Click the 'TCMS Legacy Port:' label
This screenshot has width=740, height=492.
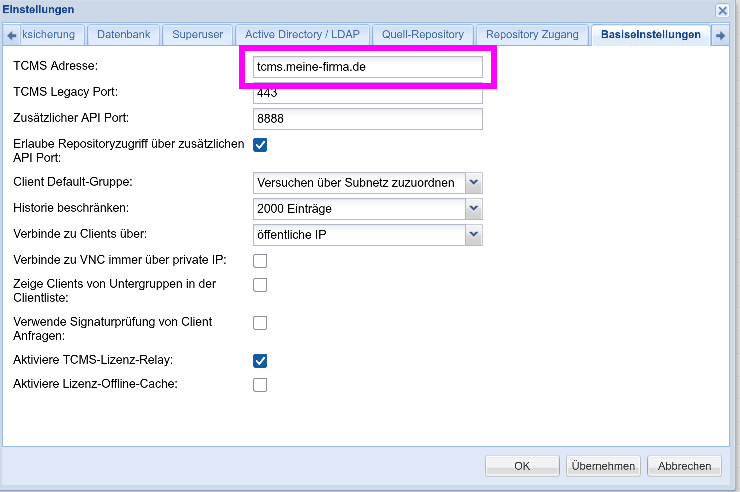pos(66,92)
